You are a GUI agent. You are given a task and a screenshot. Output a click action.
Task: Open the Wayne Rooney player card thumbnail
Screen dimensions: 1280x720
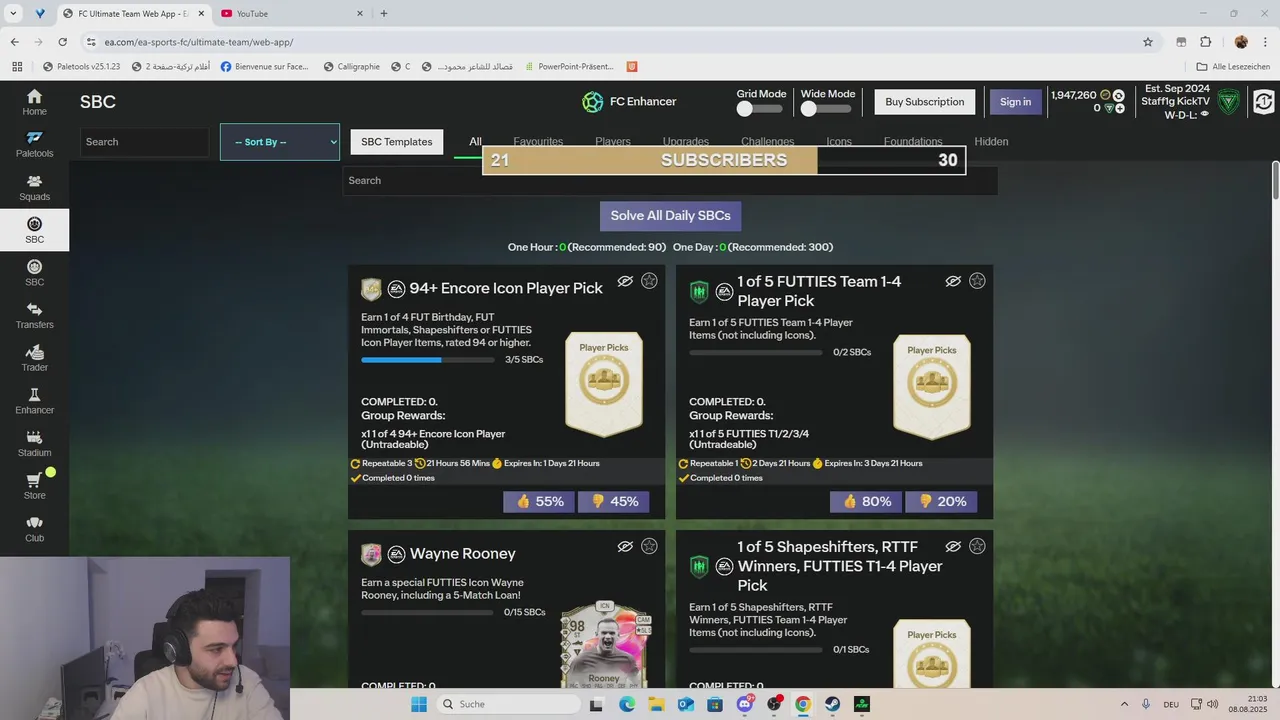[x=604, y=645]
